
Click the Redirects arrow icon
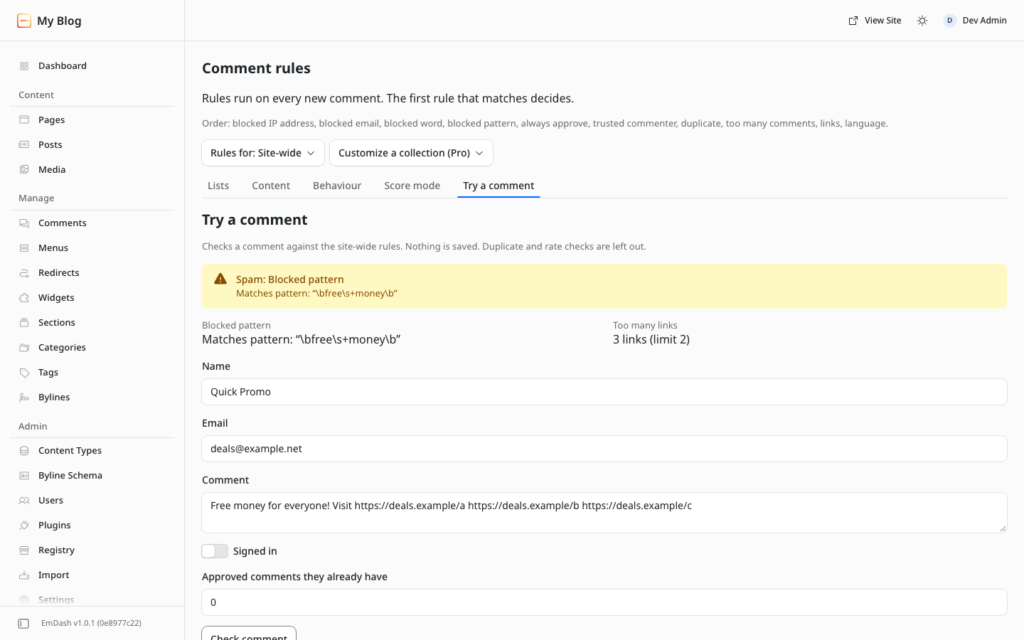24,272
